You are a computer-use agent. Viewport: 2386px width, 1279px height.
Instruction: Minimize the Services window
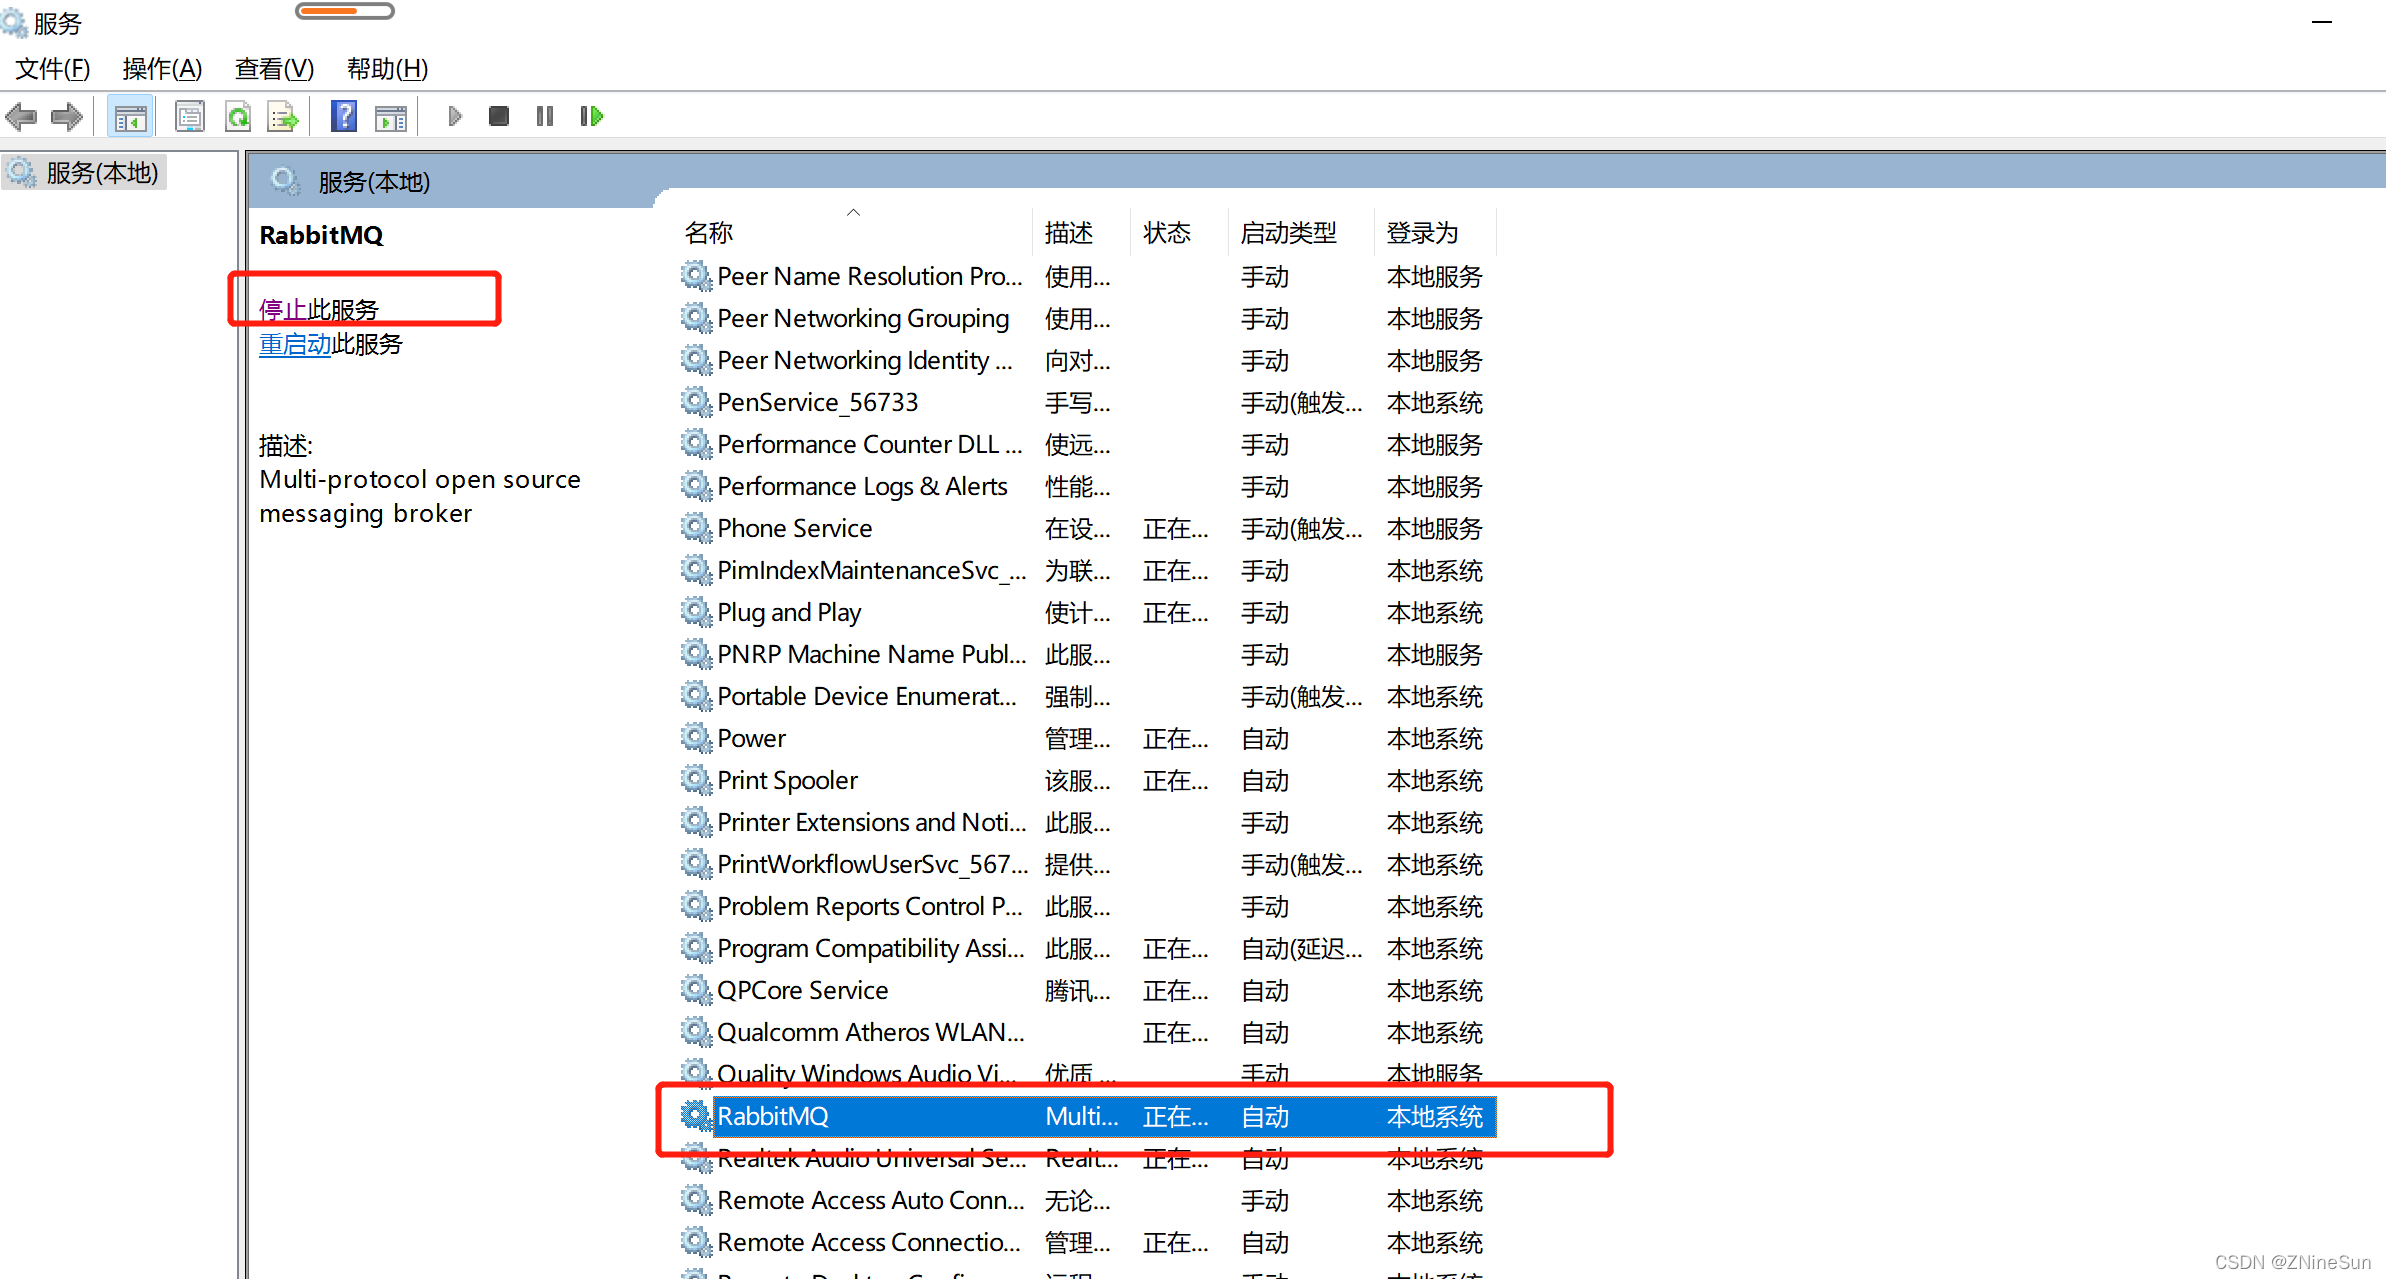click(x=2322, y=22)
